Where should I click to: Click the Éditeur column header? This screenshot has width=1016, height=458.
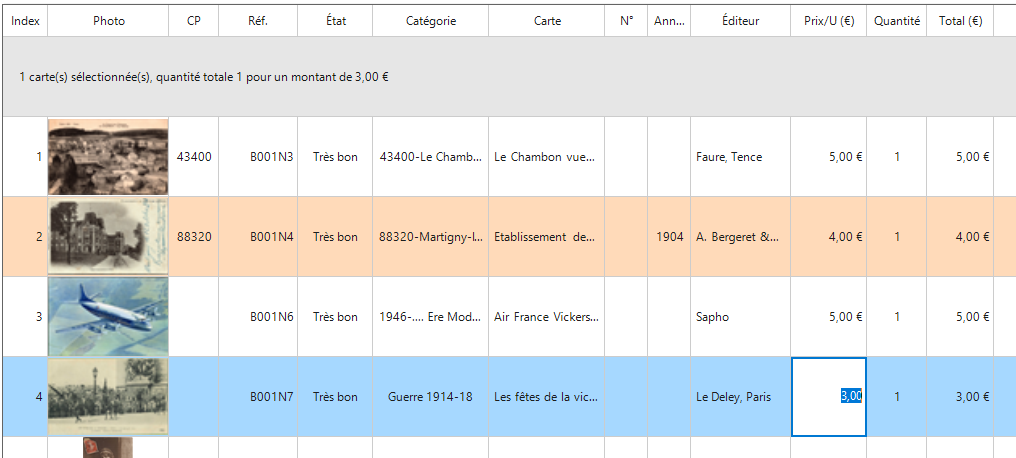point(740,21)
